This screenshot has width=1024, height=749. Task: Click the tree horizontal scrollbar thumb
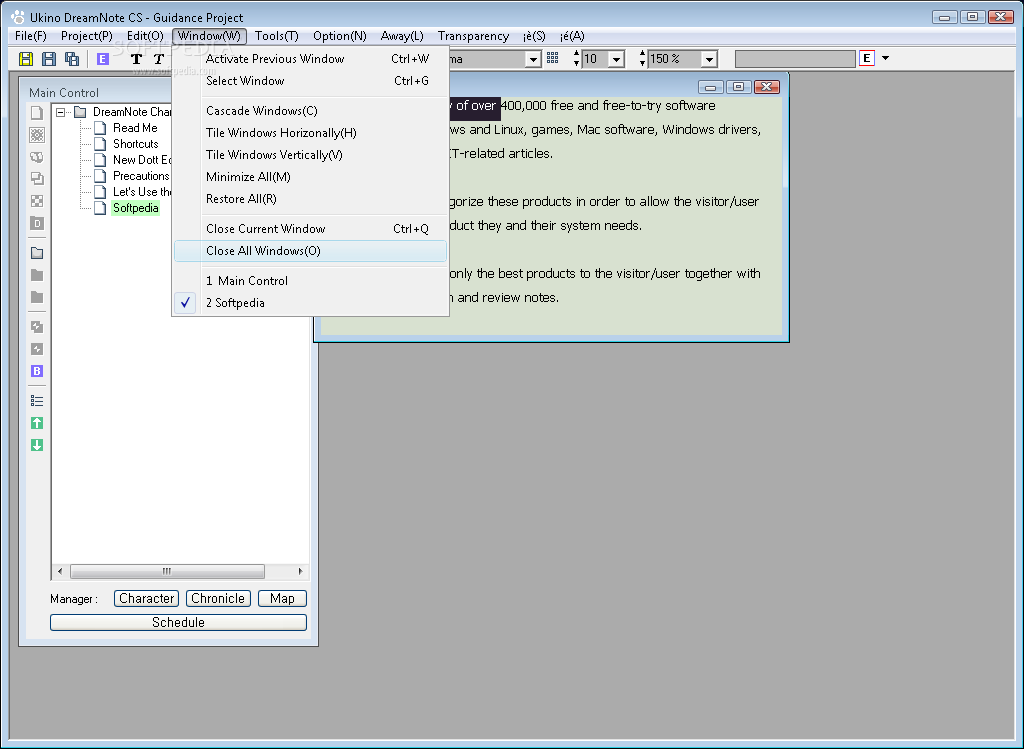[x=167, y=571]
